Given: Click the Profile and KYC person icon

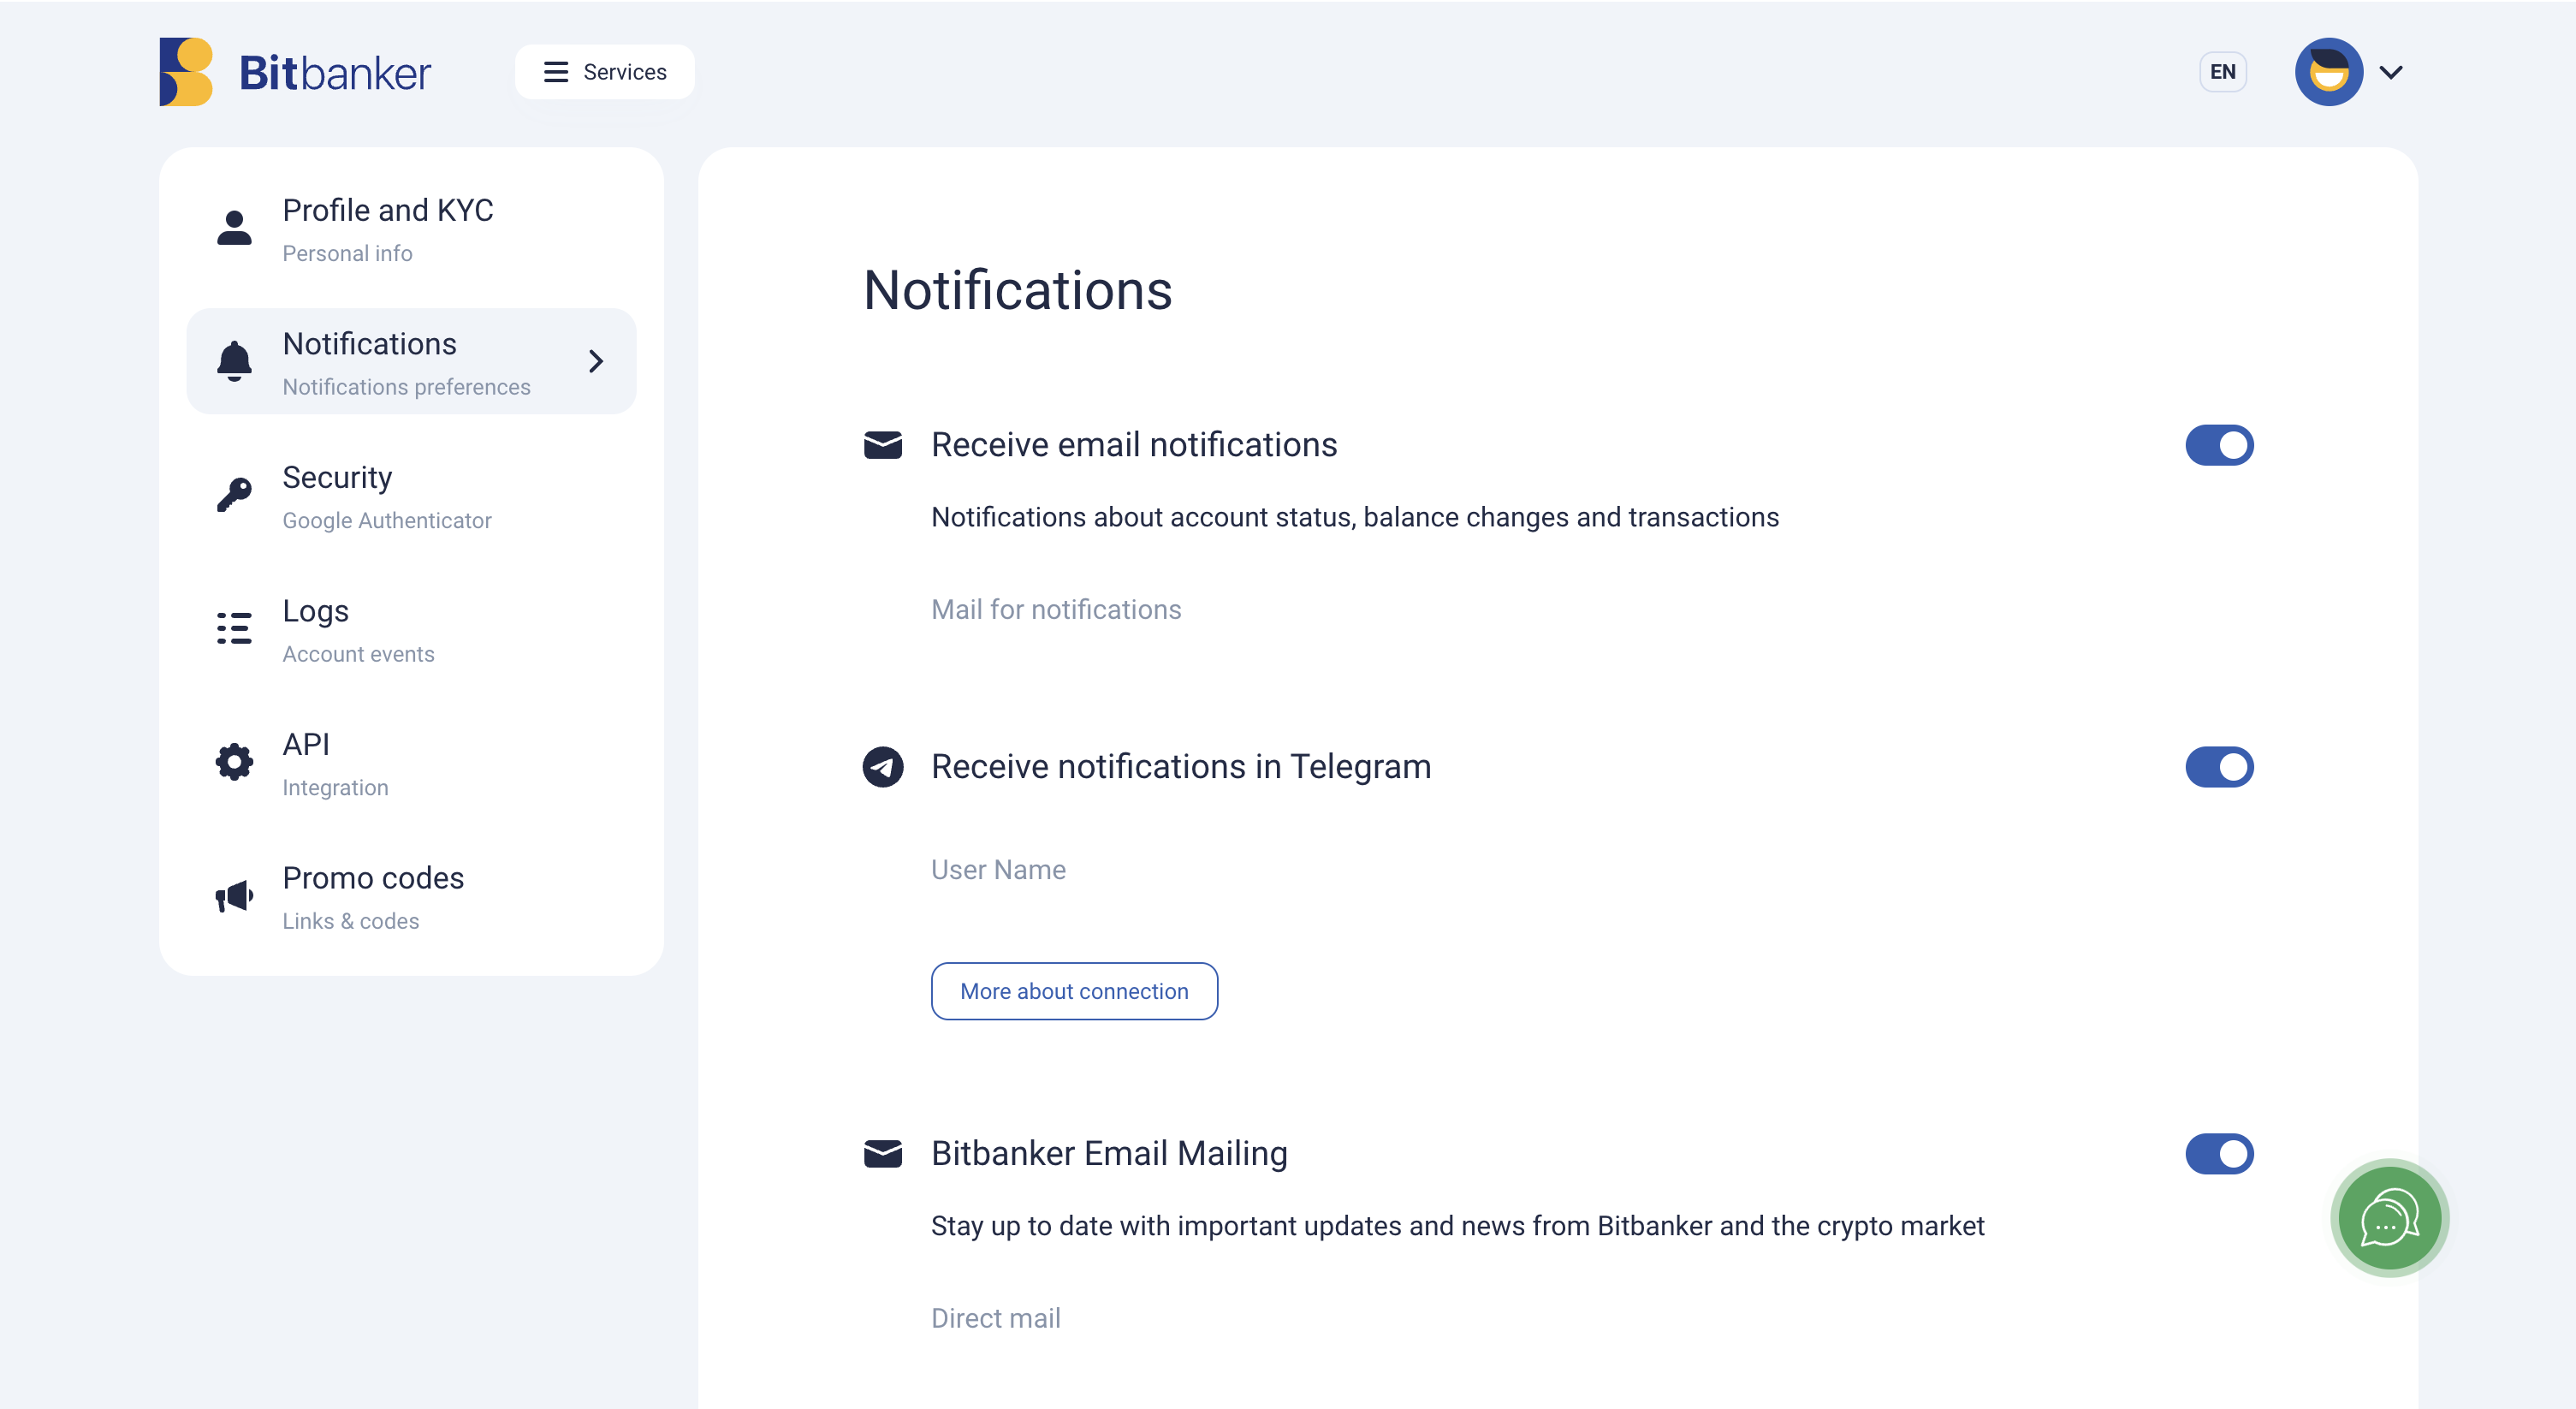Looking at the screenshot, I should 234,228.
